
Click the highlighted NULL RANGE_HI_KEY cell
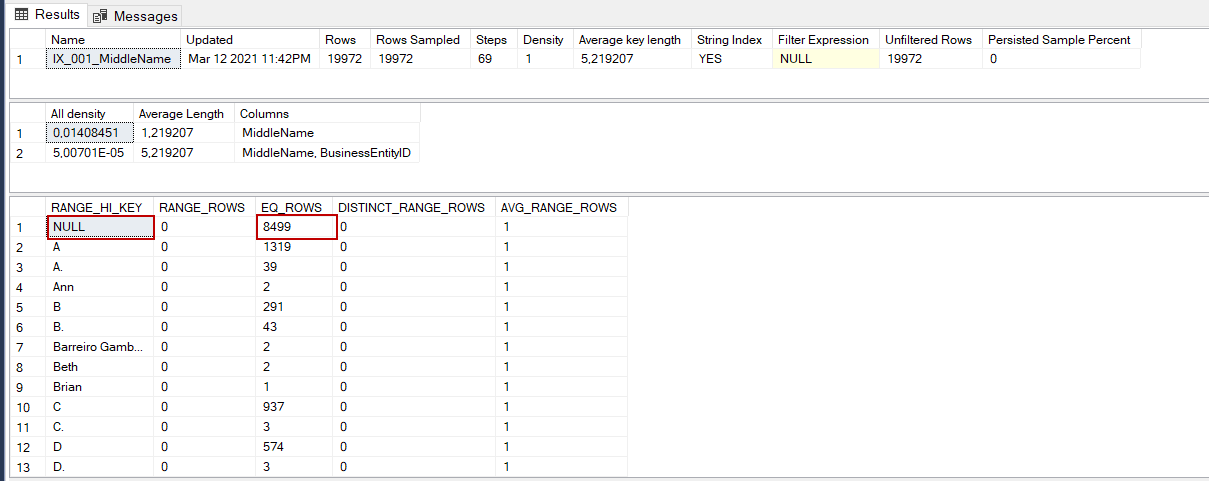[100, 227]
